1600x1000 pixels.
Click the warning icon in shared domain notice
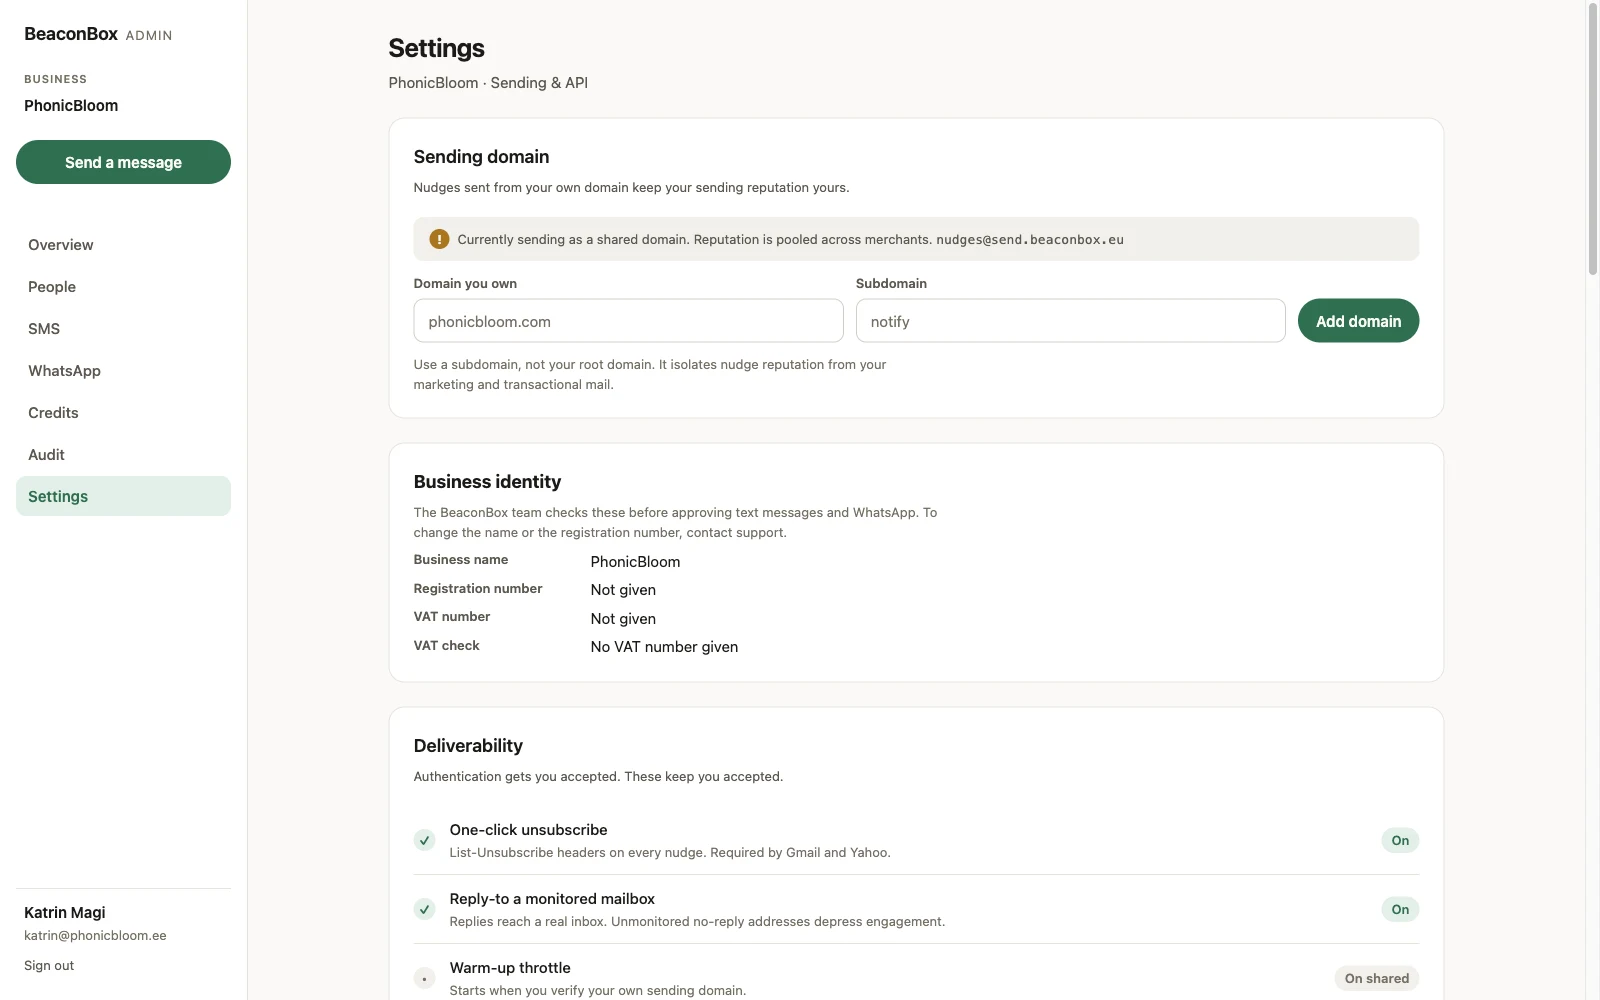point(439,239)
